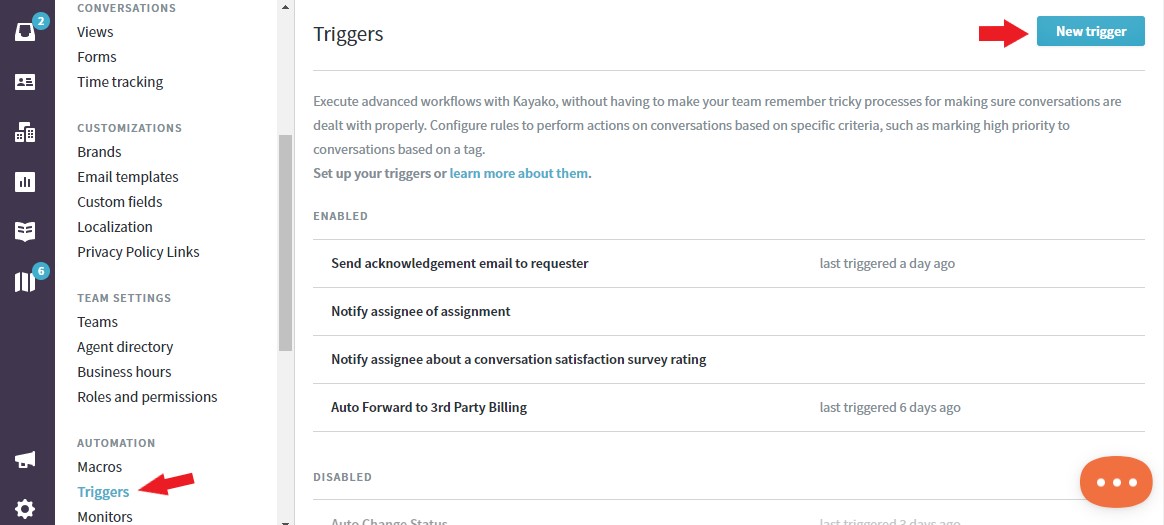Open the Notify assignee of assignment trigger
This screenshot has height=525, width=1164.
coord(729,312)
